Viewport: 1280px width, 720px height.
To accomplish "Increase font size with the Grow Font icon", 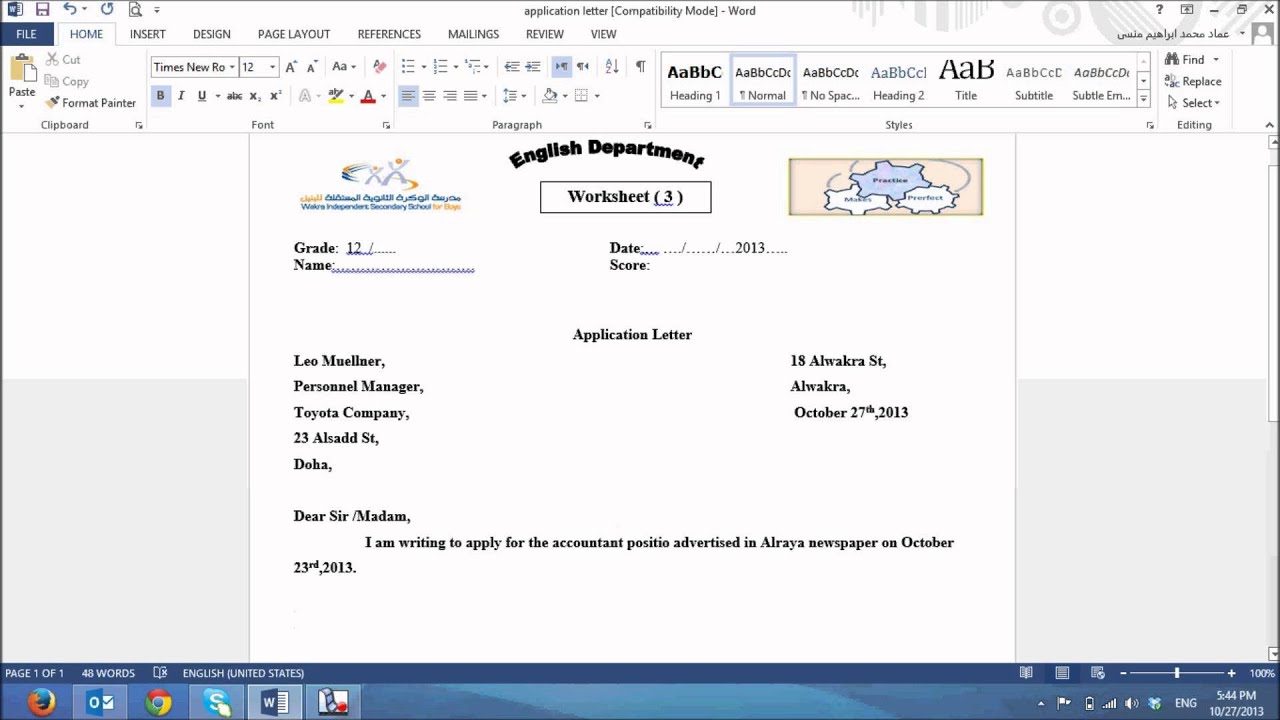I will (x=291, y=67).
